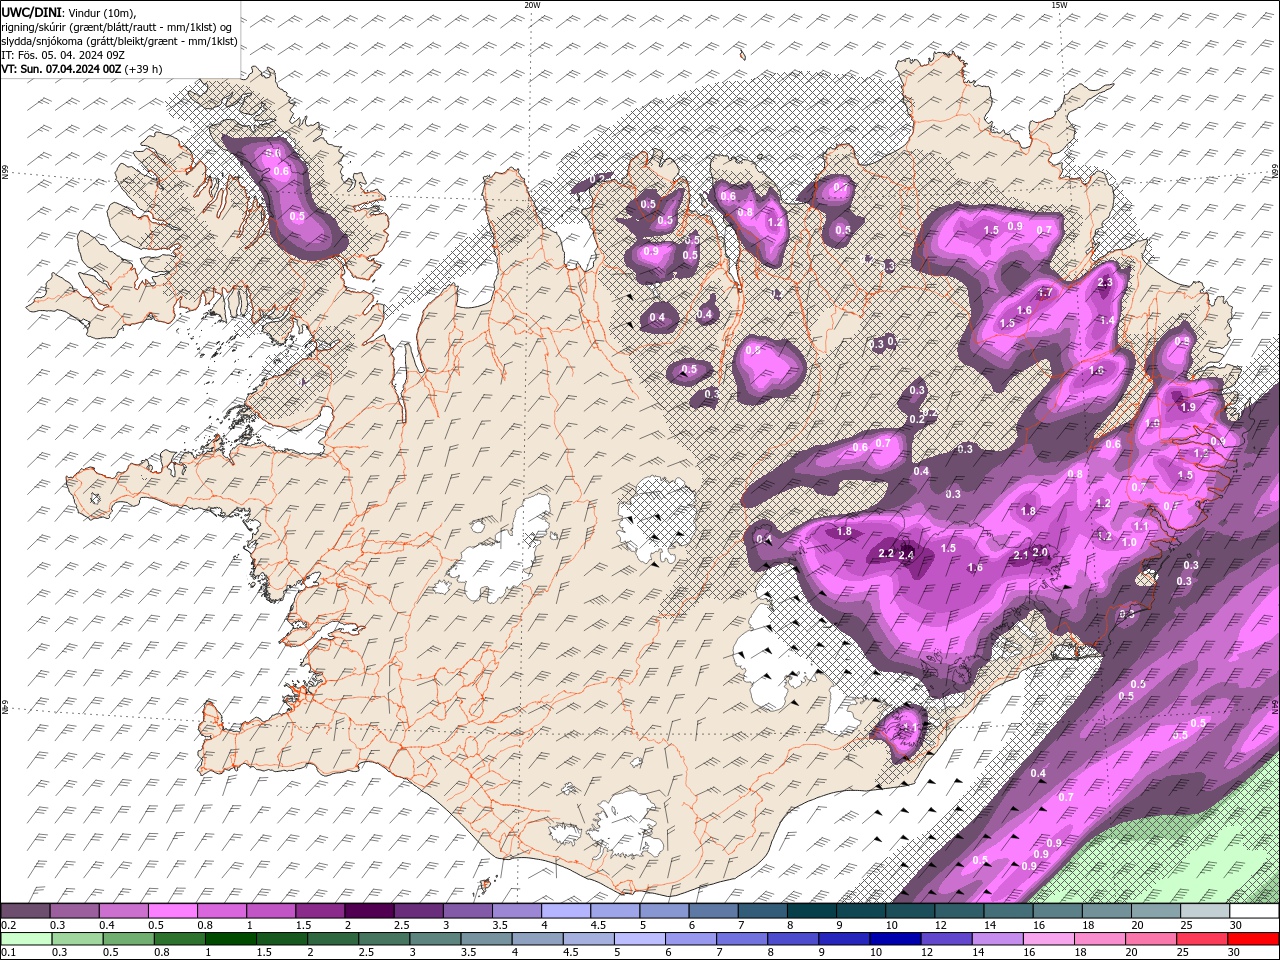Click the '1.4' precipitation value on the map
The width and height of the screenshot is (1280, 960).
pos(1107,320)
